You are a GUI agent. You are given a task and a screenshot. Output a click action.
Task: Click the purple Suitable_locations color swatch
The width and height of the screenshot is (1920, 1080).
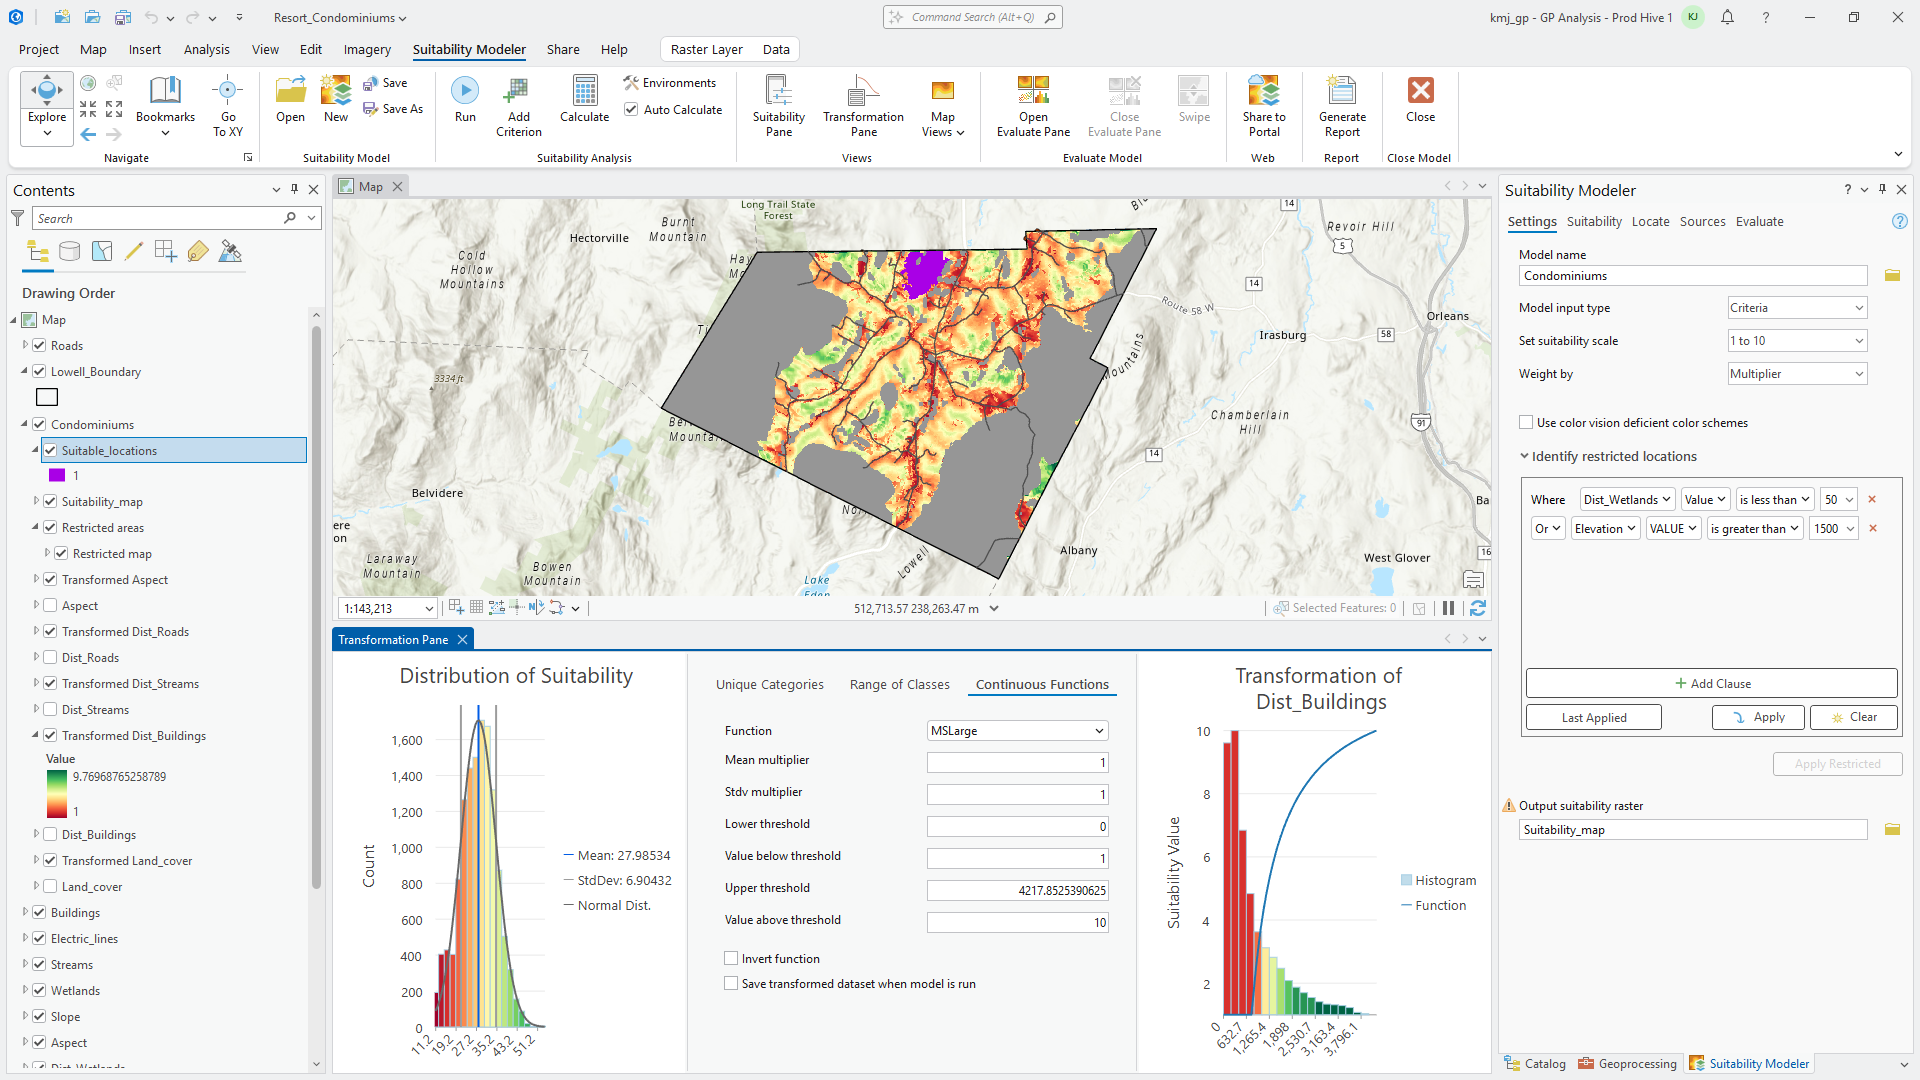point(57,475)
